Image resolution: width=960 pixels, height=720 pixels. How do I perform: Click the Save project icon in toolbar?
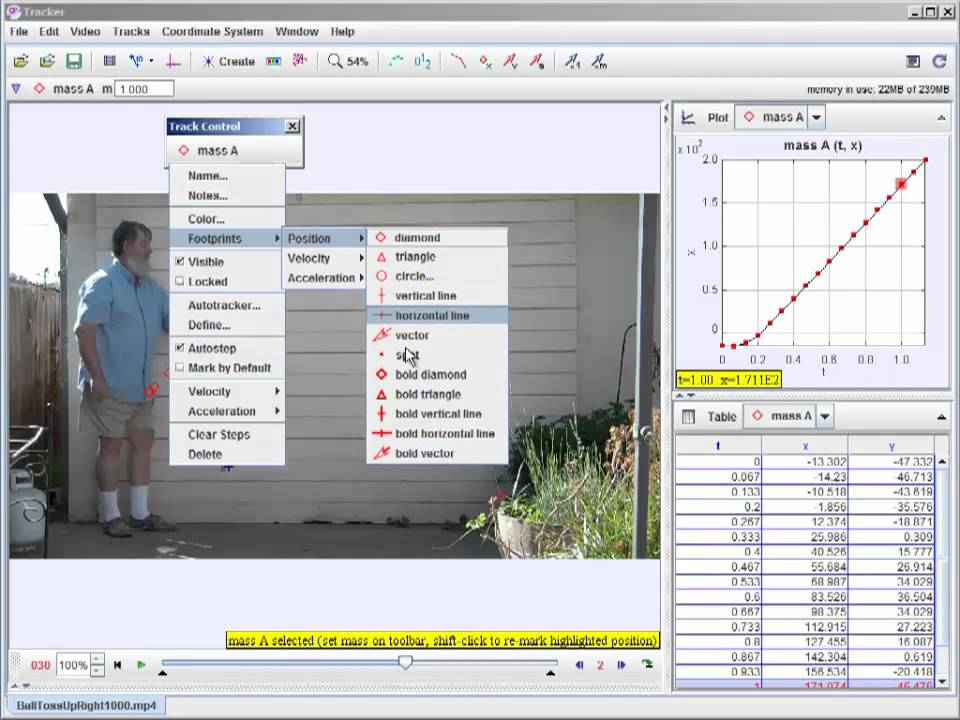coord(74,61)
